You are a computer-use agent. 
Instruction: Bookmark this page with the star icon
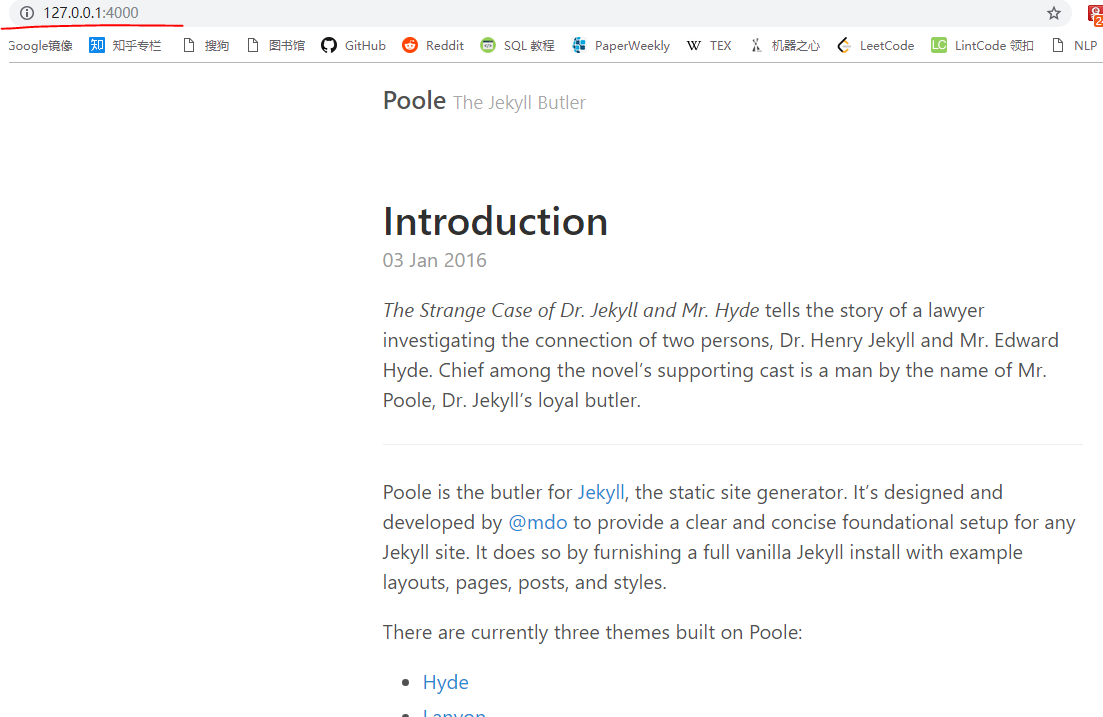[1053, 13]
